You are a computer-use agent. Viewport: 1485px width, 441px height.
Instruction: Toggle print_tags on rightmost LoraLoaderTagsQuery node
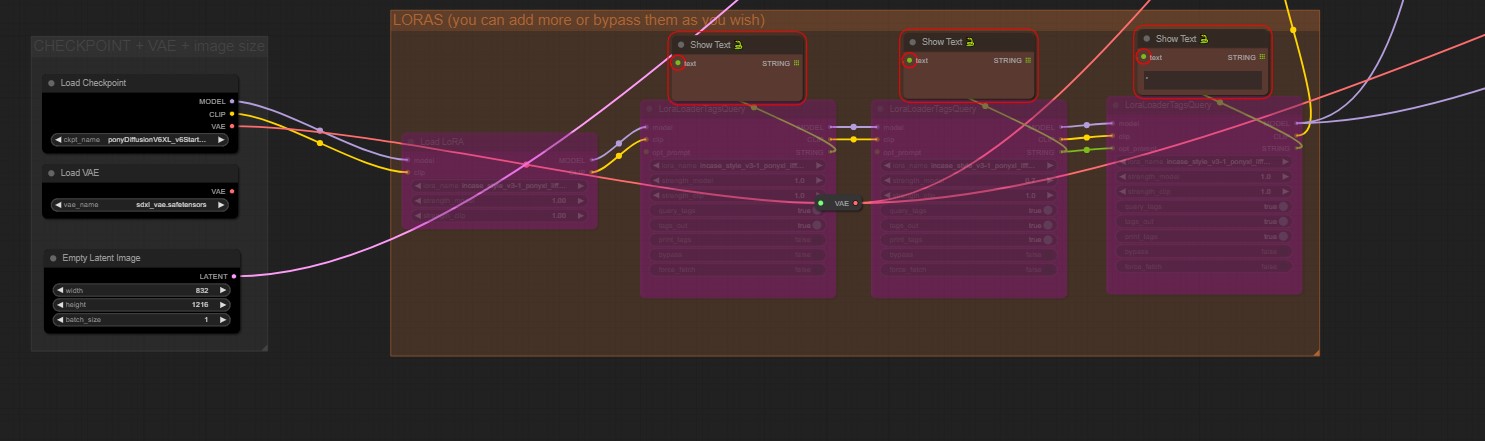pyautogui.click(x=1205, y=236)
